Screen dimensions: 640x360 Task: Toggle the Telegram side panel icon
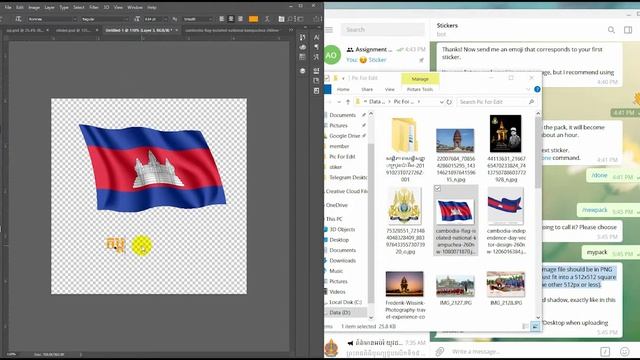628,30
